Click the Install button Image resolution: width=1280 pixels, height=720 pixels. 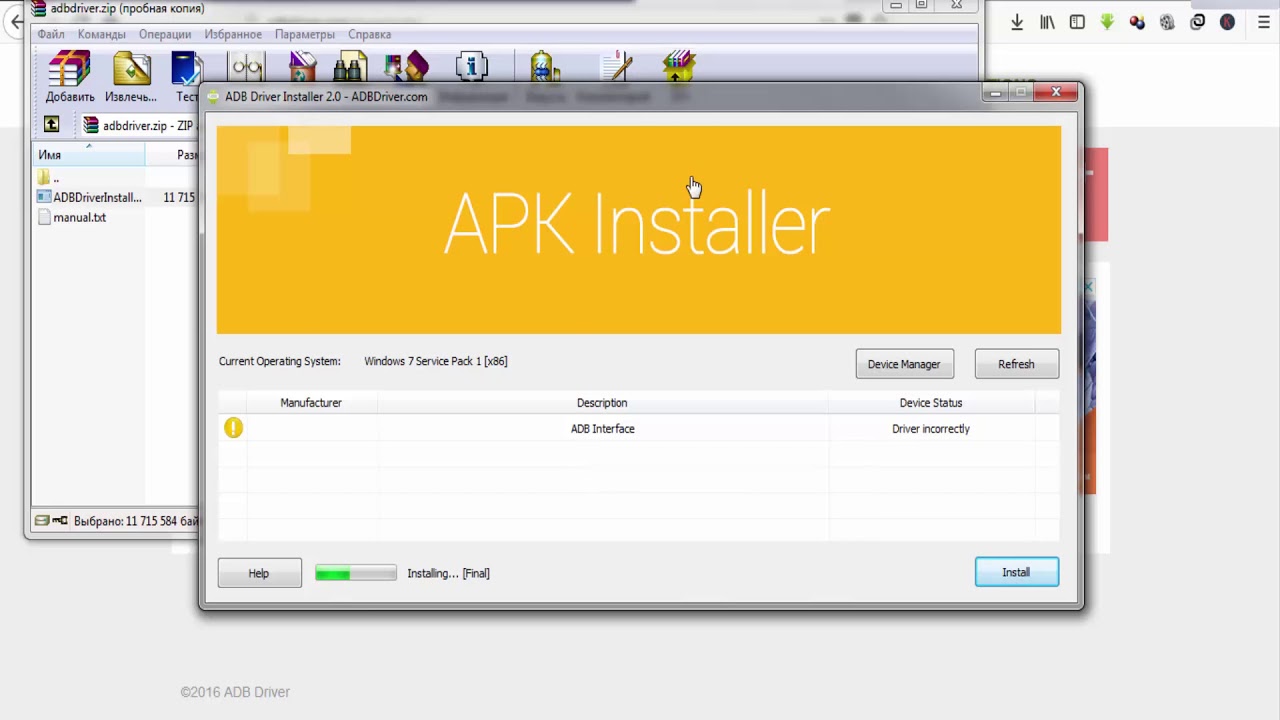(x=1016, y=572)
